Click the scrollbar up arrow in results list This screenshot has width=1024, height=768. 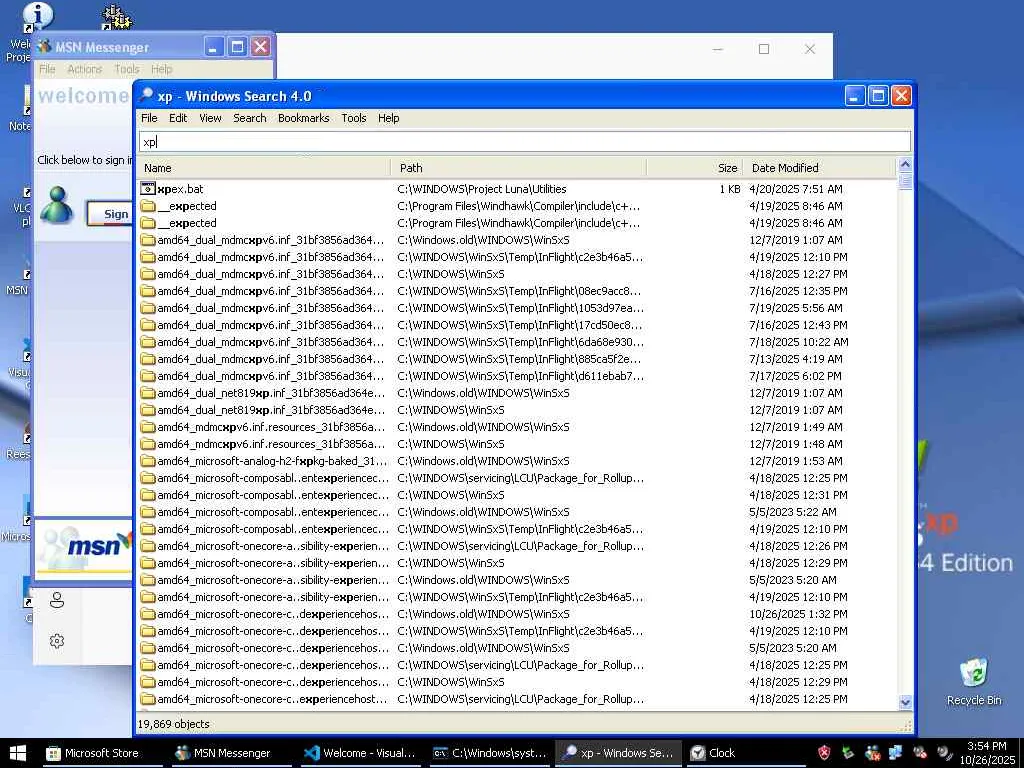[905, 165]
